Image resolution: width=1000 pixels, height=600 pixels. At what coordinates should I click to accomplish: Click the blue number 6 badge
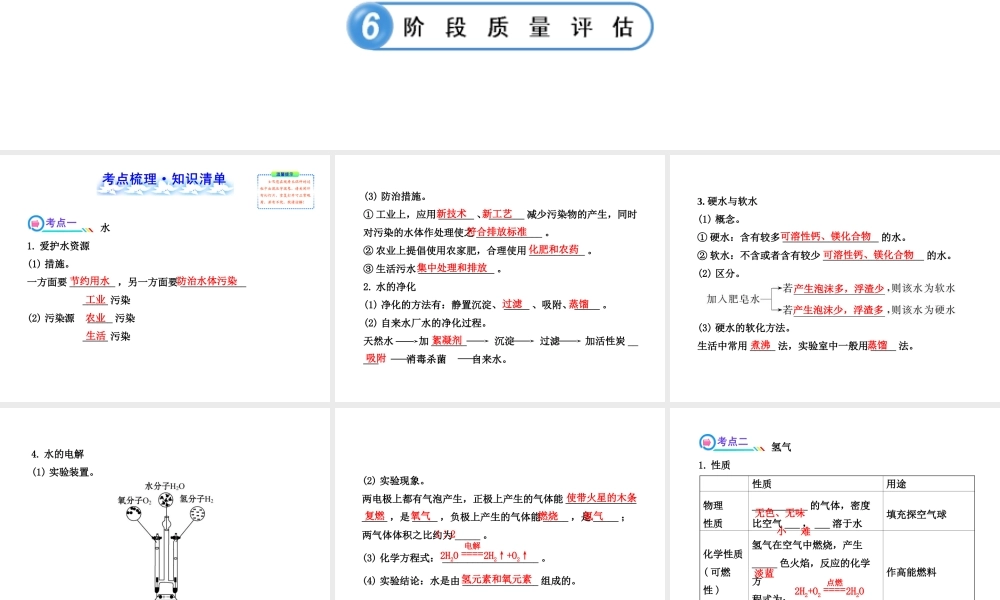(x=371, y=27)
